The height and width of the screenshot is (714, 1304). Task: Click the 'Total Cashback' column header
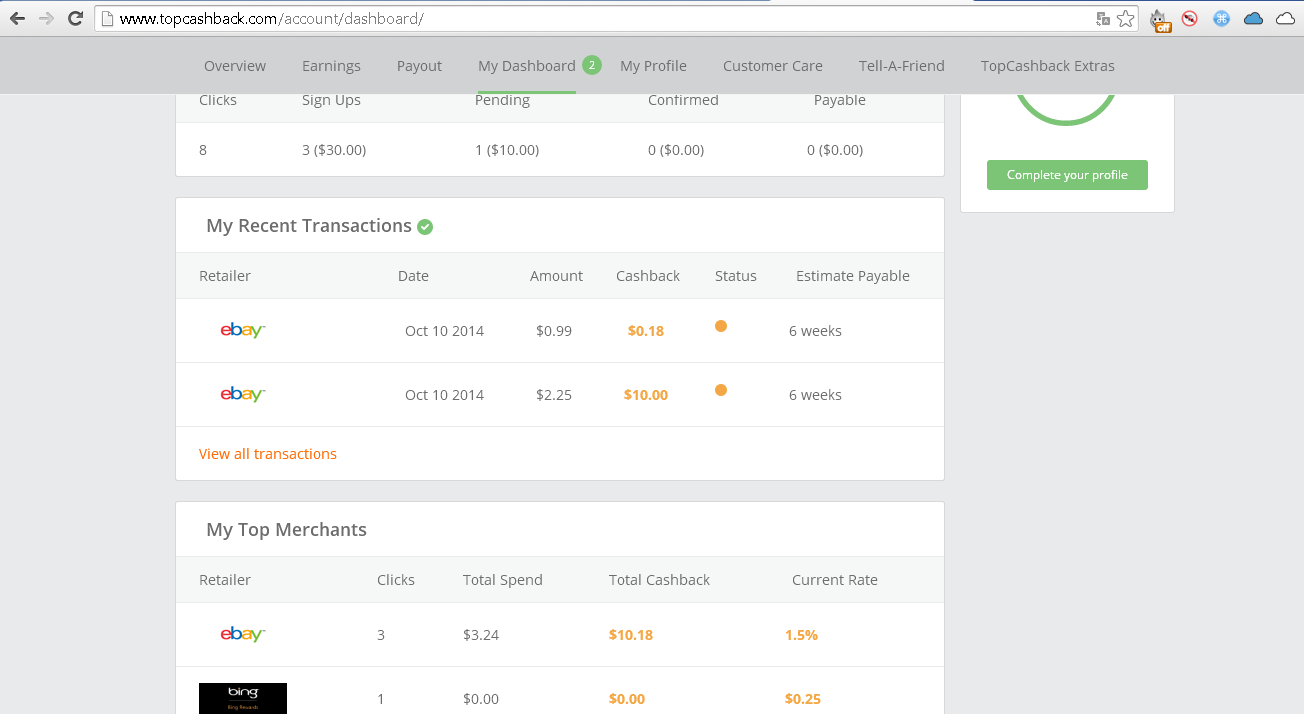tap(659, 580)
